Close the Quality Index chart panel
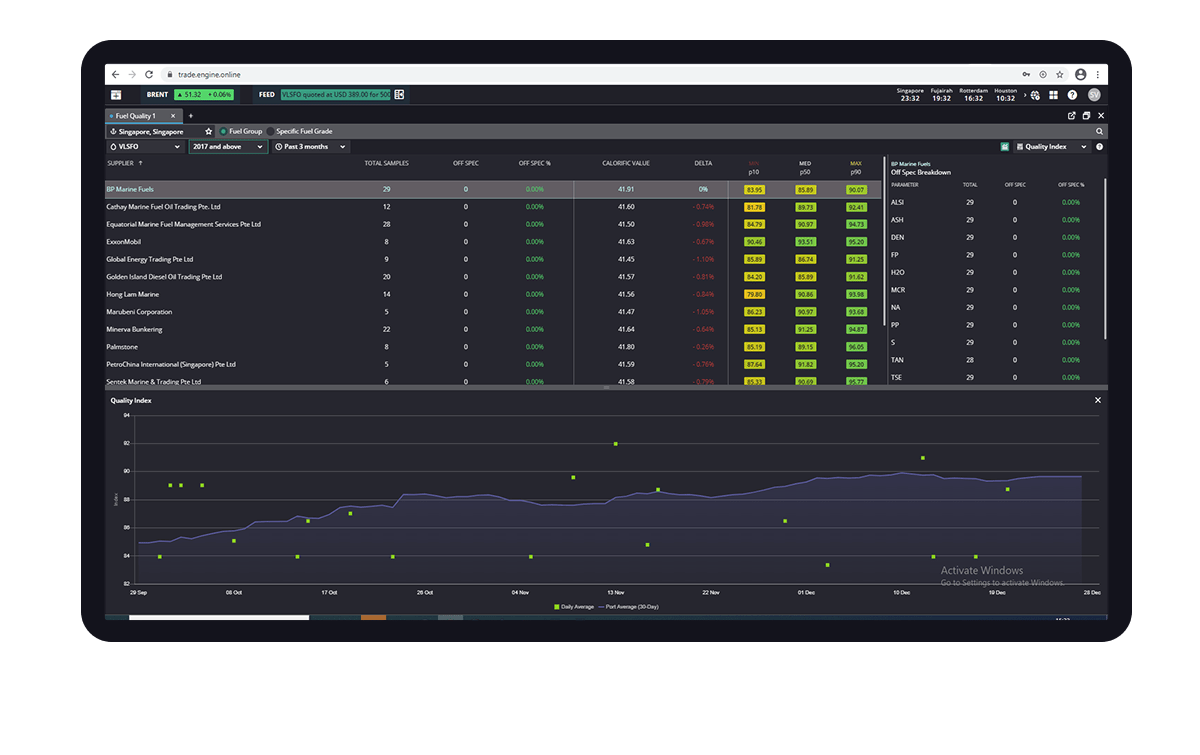 pos(1097,400)
